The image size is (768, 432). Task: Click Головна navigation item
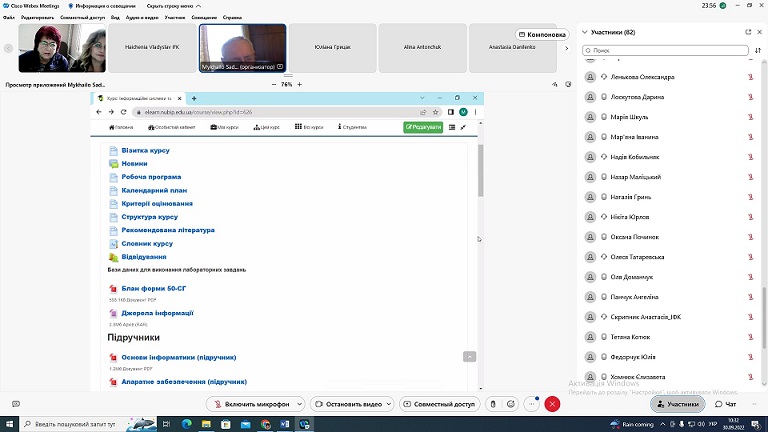(121, 127)
